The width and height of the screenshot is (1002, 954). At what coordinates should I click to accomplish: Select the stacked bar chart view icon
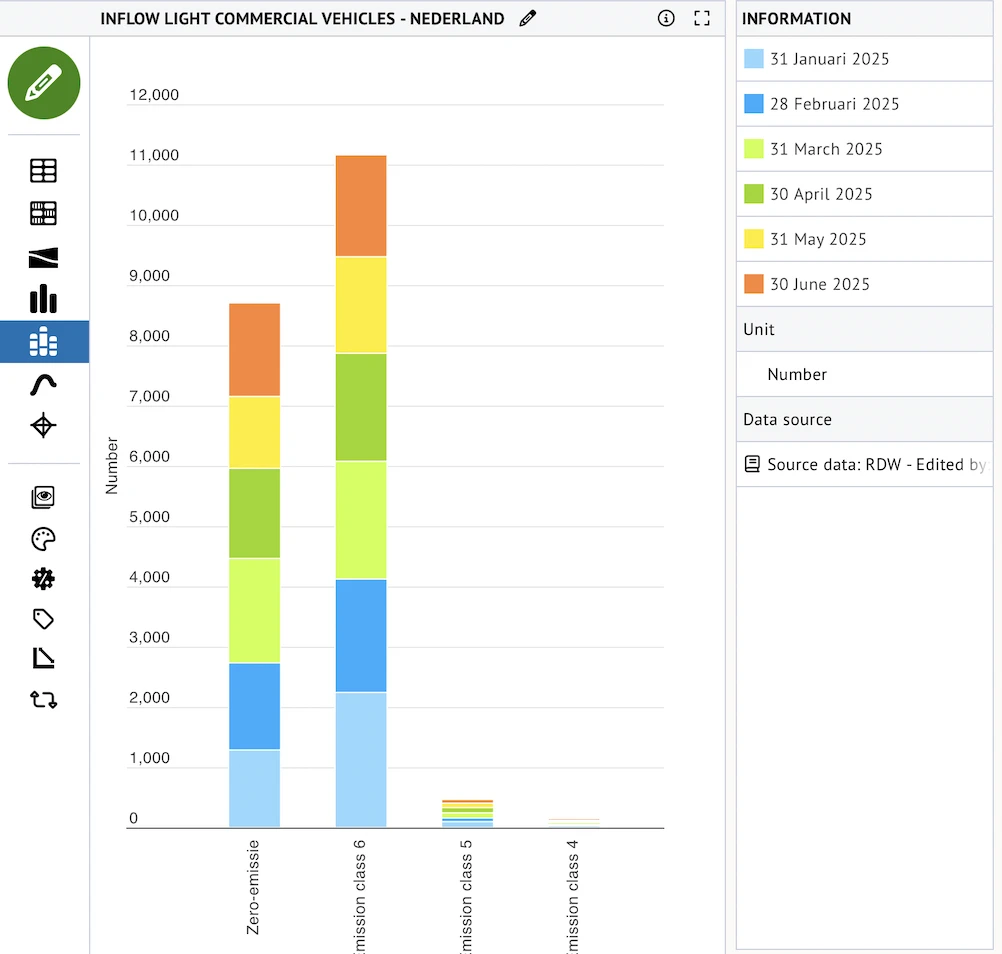43,341
